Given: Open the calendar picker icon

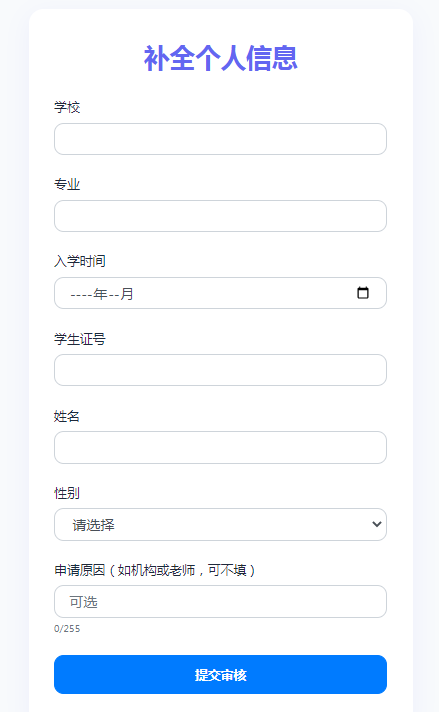Looking at the screenshot, I should click(x=363, y=293).
